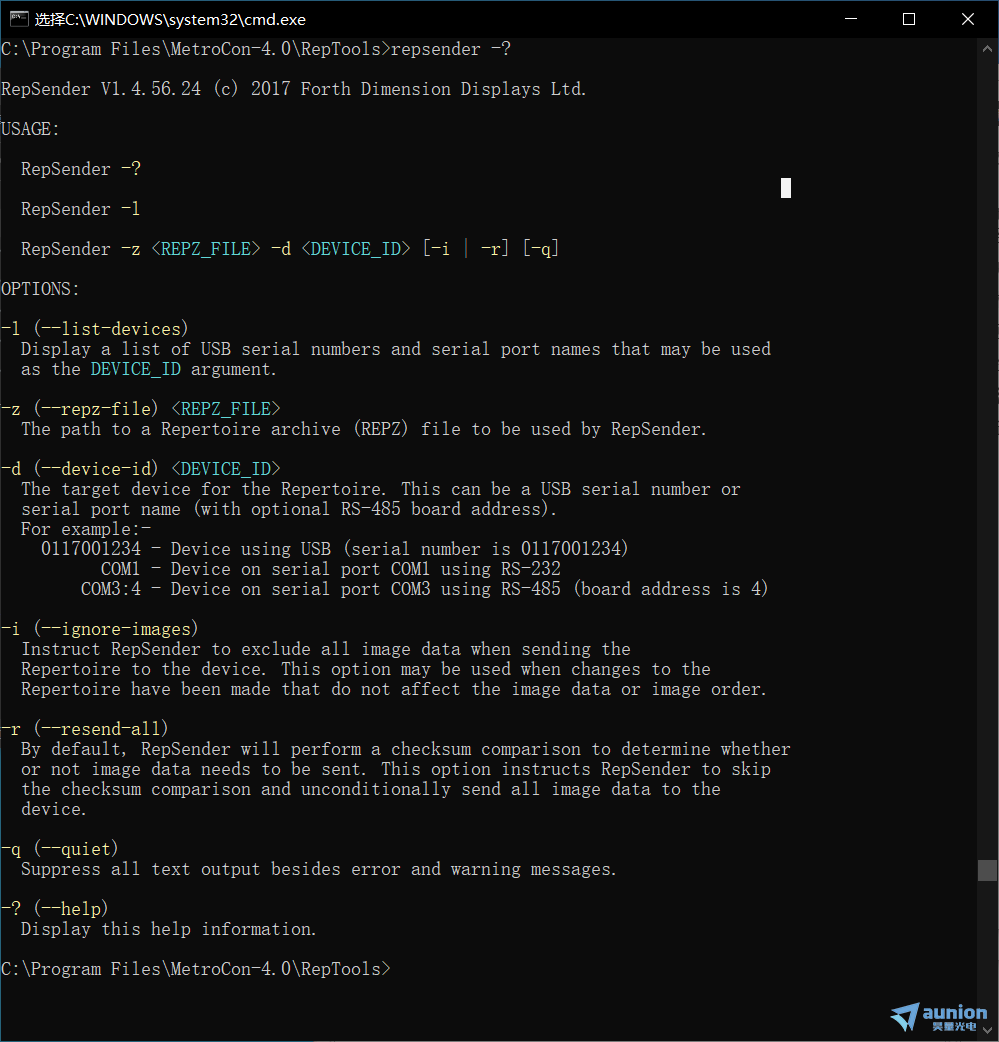Click the scrollbar up arrow
This screenshot has width=999, height=1042.
click(x=988, y=49)
